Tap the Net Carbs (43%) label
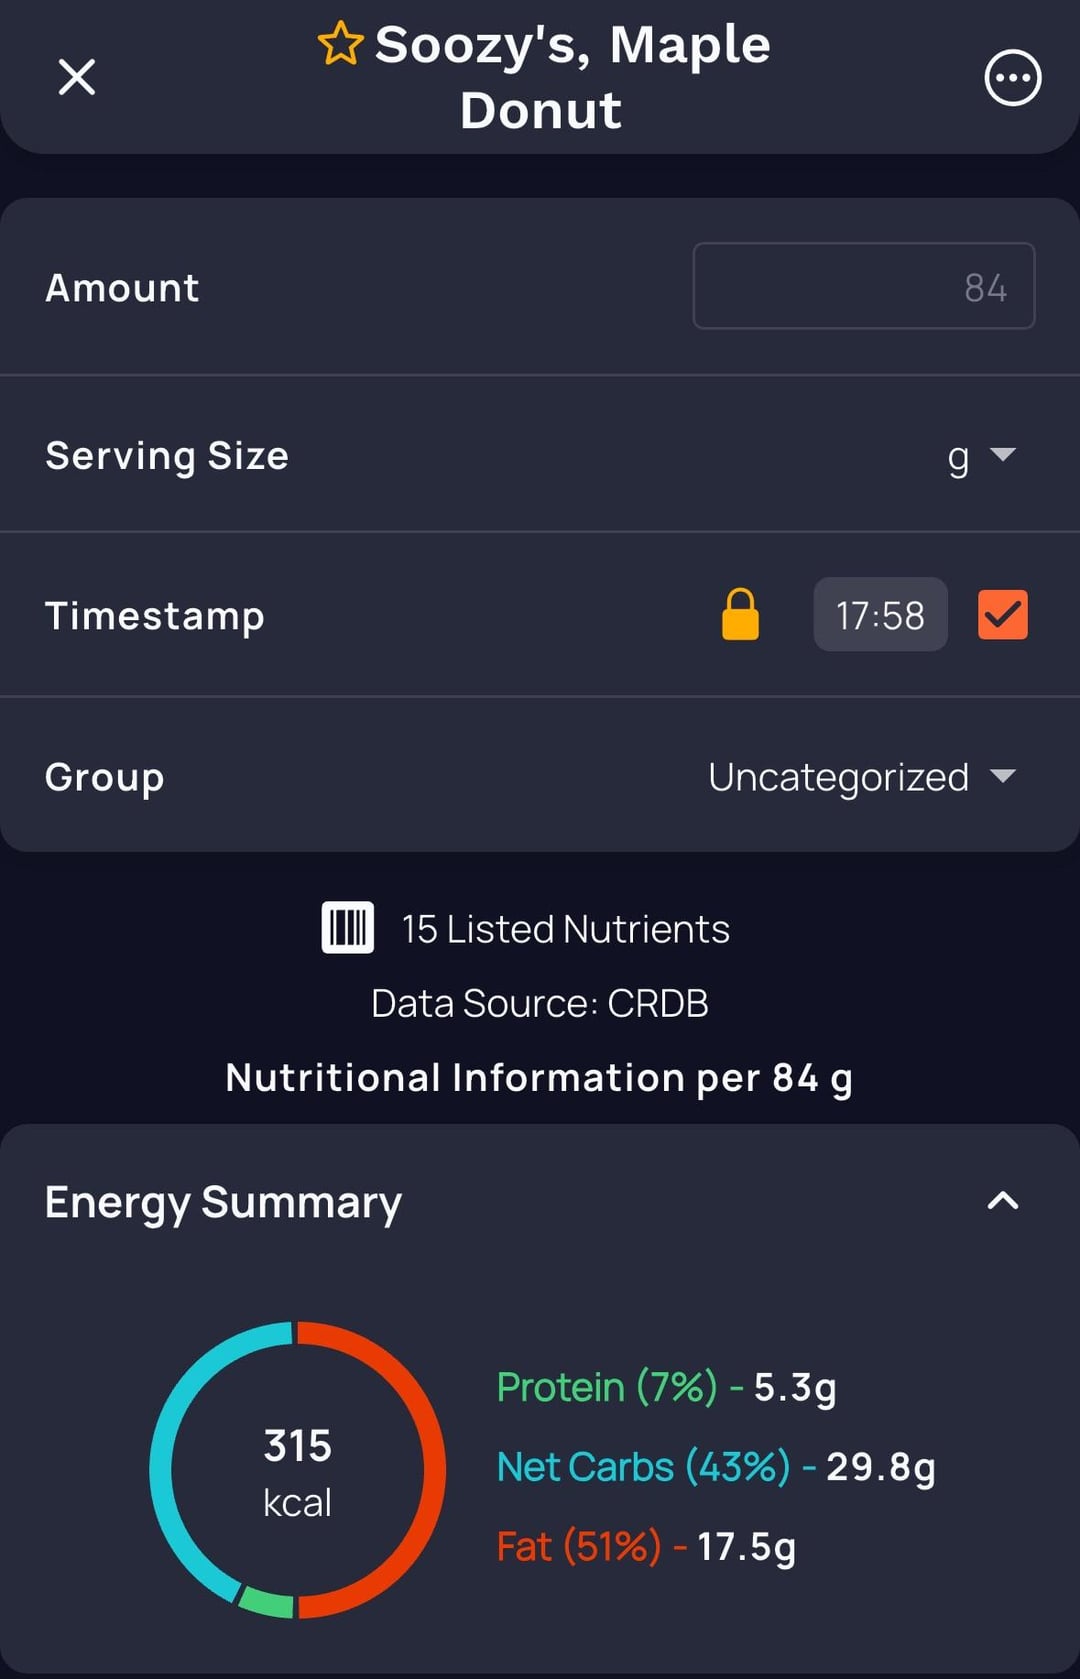 [x=643, y=1467]
